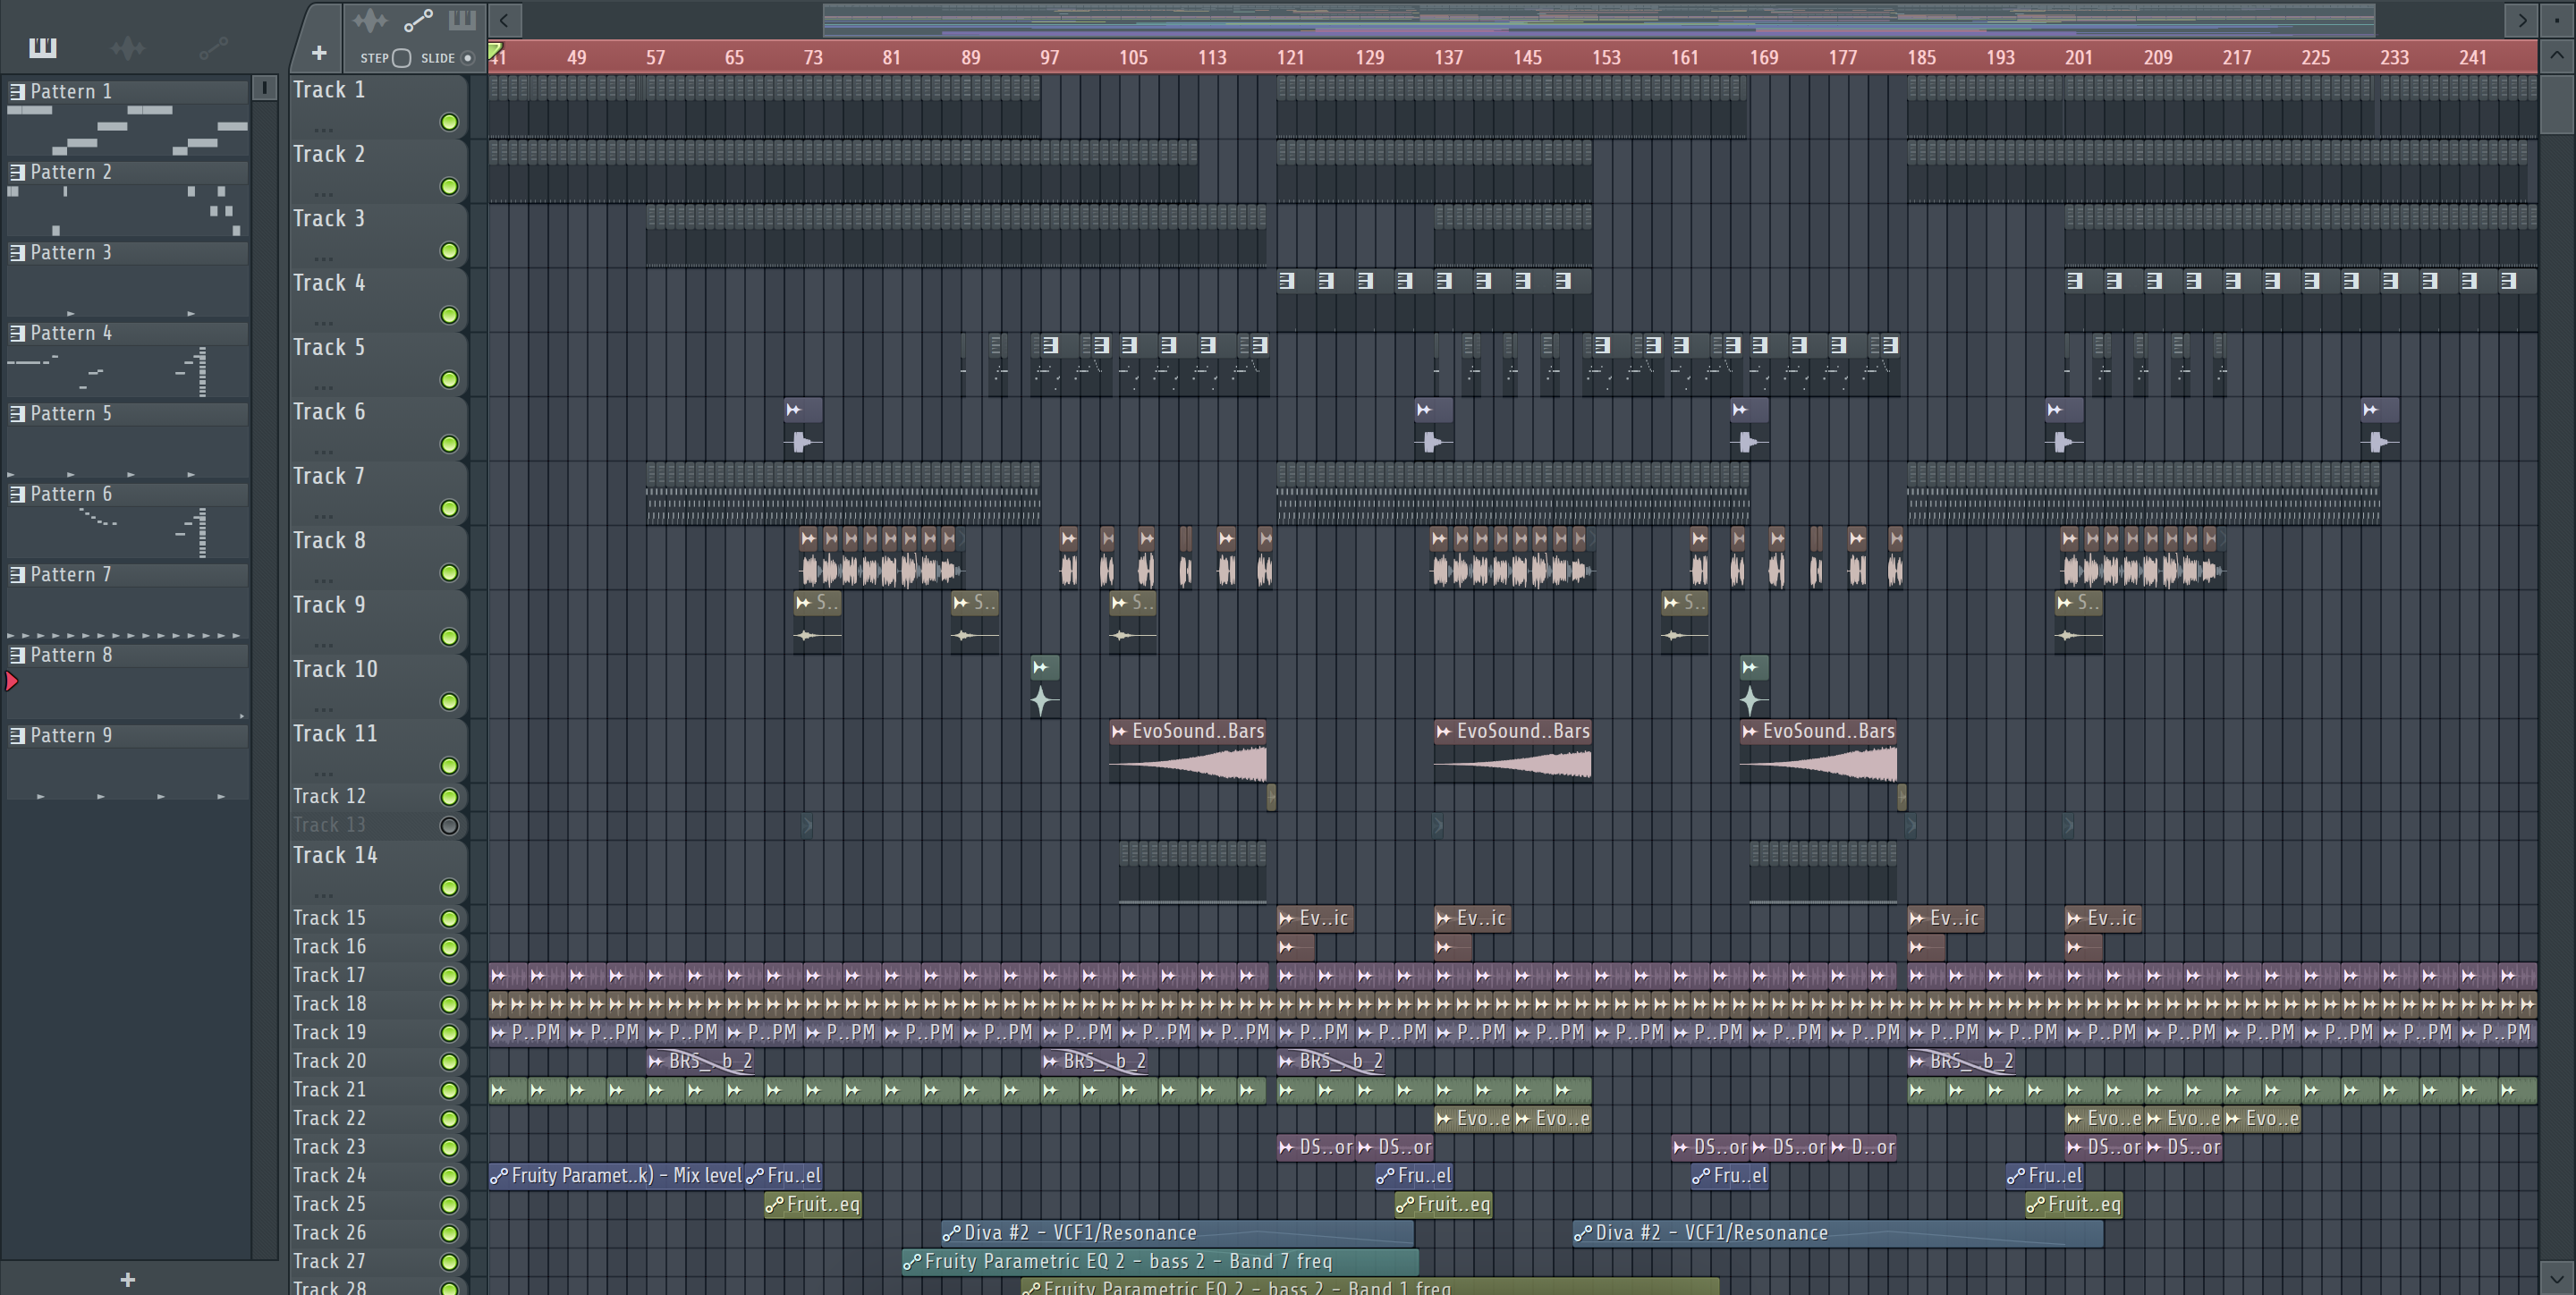The width and height of the screenshot is (2576, 1295).
Task: Mute Track 5 with its green light
Action: pyautogui.click(x=449, y=380)
